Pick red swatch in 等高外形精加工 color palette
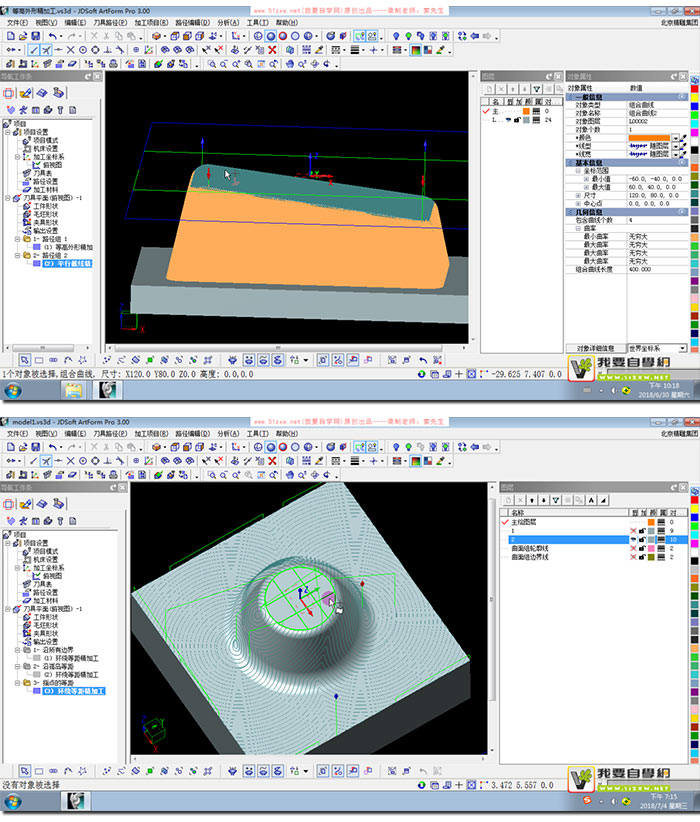The width and height of the screenshot is (700, 822). [694, 89]
